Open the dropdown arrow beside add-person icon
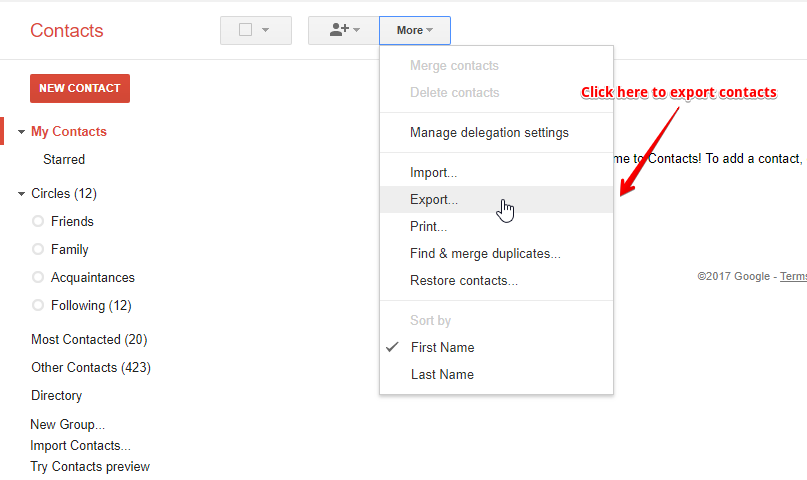 pos(357,30)
